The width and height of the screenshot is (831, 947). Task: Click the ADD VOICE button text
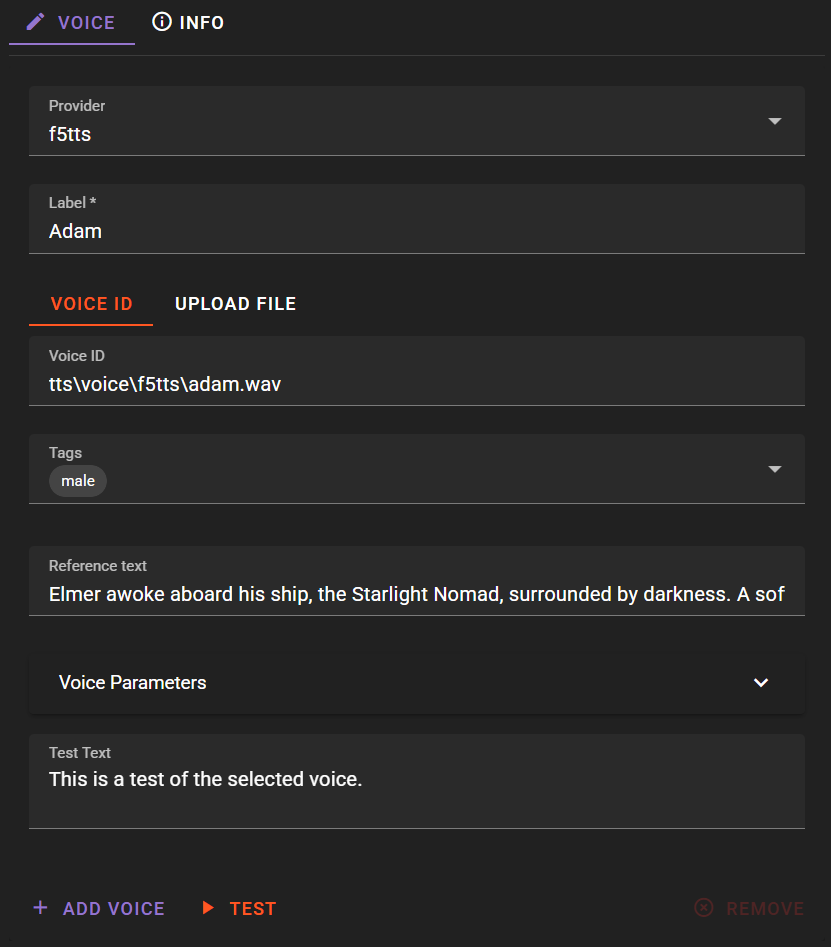[x=114, y=908]
